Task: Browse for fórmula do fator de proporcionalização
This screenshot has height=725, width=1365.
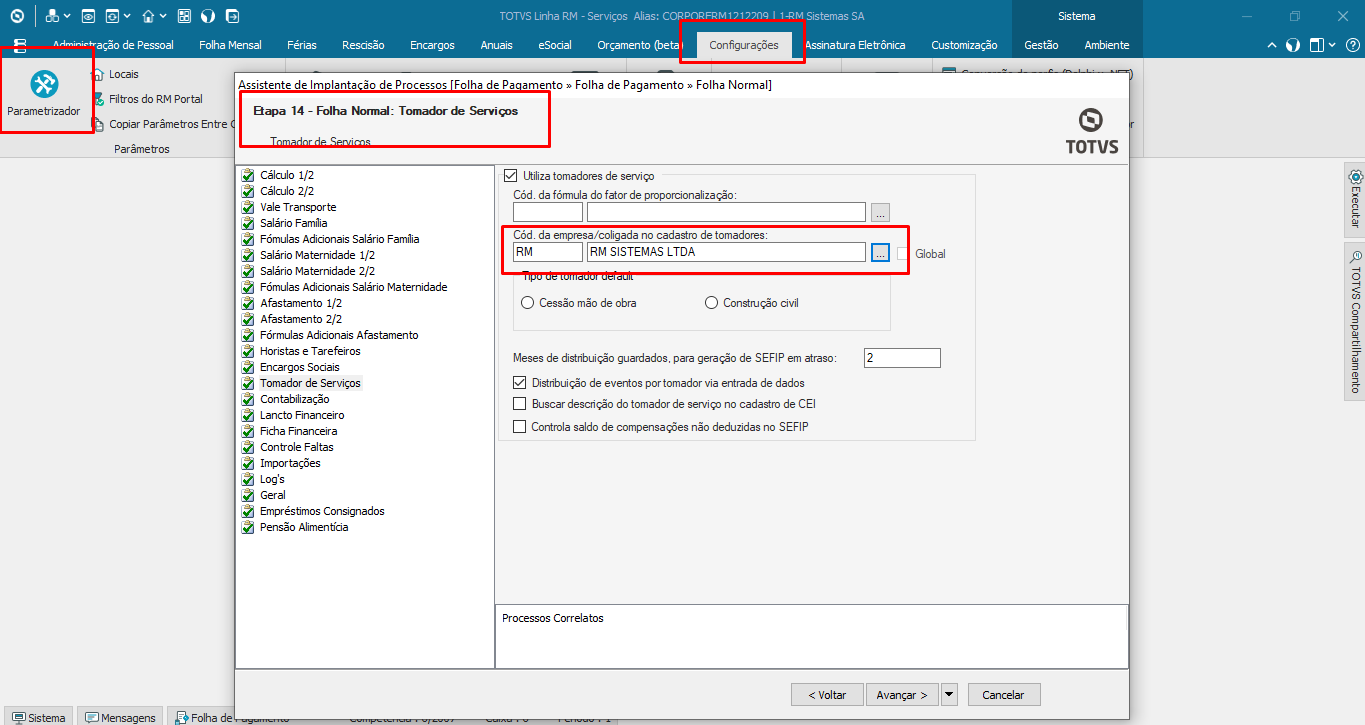Action: coord(880,211)
